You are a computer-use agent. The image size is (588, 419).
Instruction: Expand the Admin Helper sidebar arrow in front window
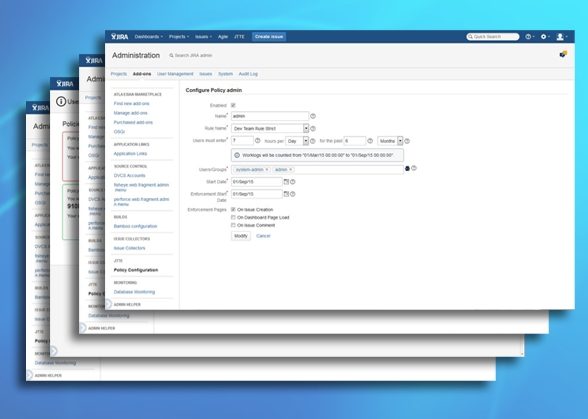click(x=108, y=303)
